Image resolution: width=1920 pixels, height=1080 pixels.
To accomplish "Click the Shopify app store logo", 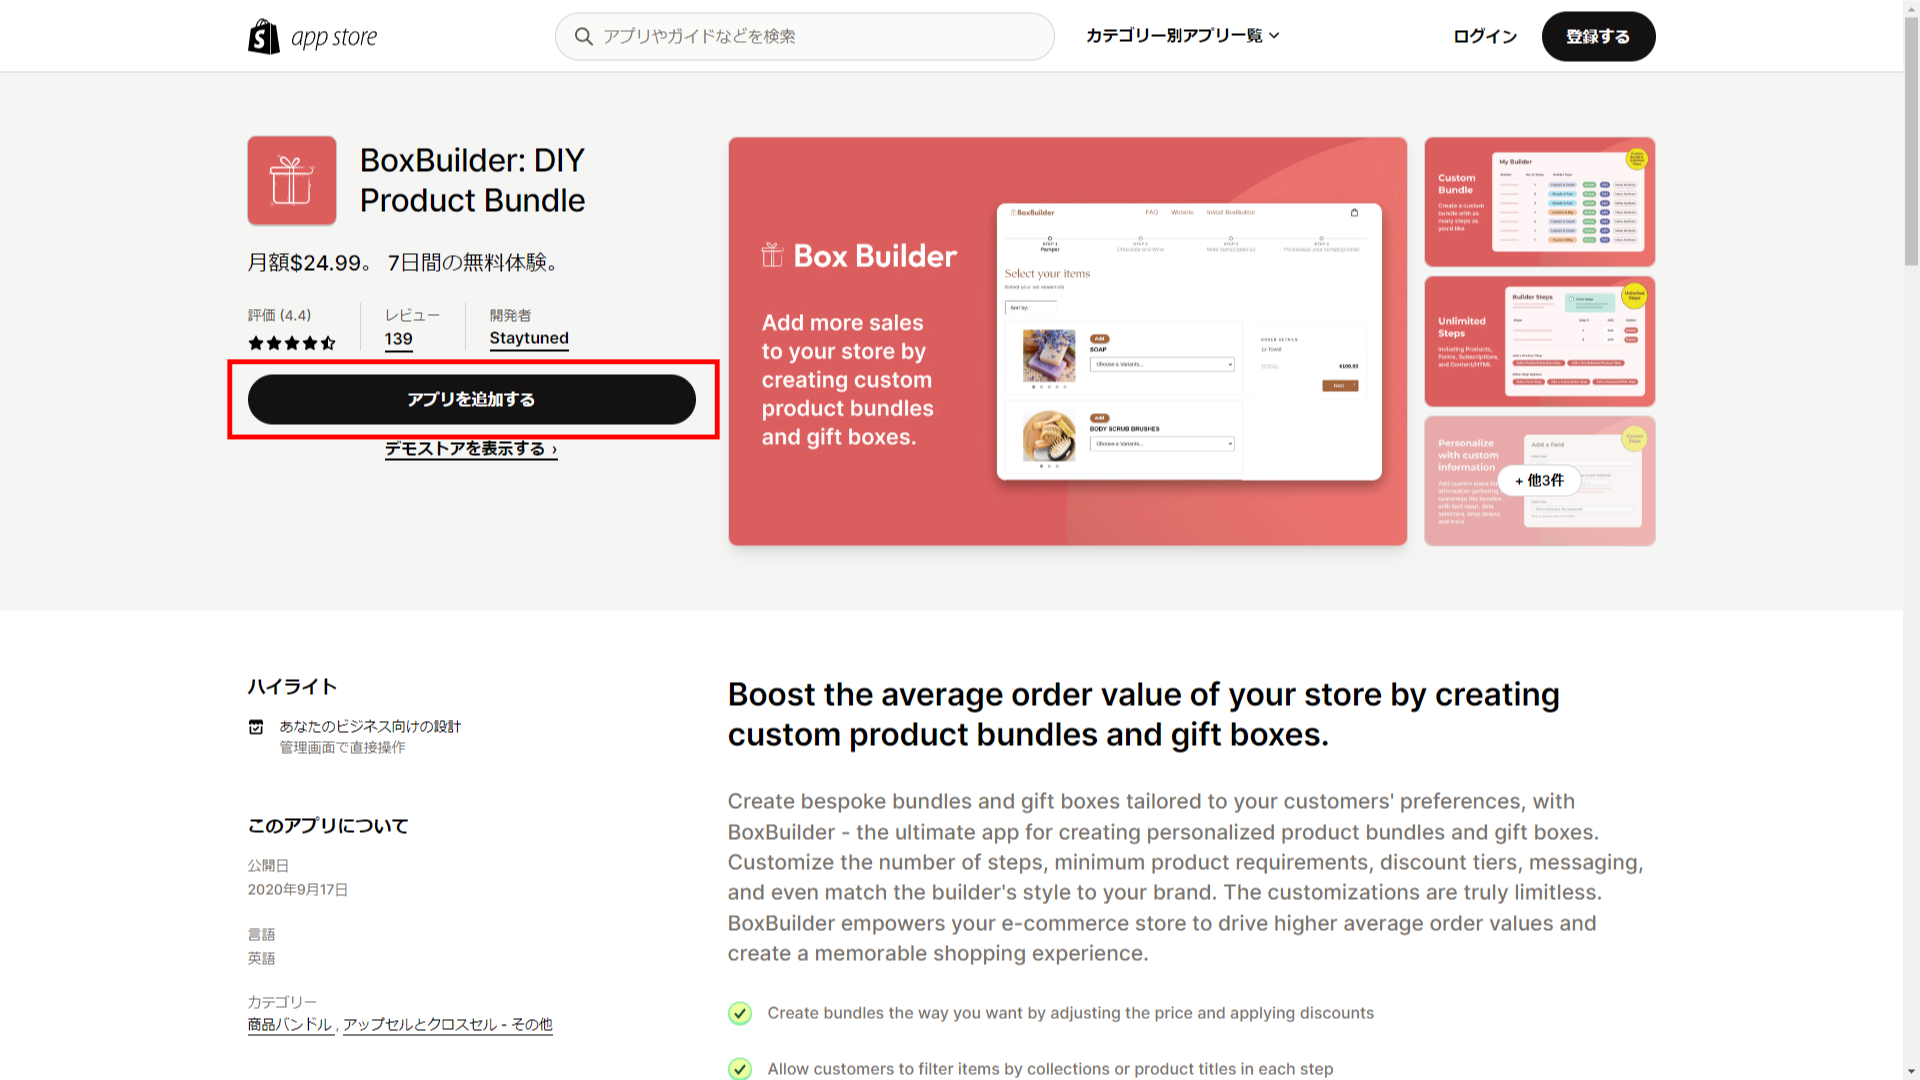I will click(312, 37).
